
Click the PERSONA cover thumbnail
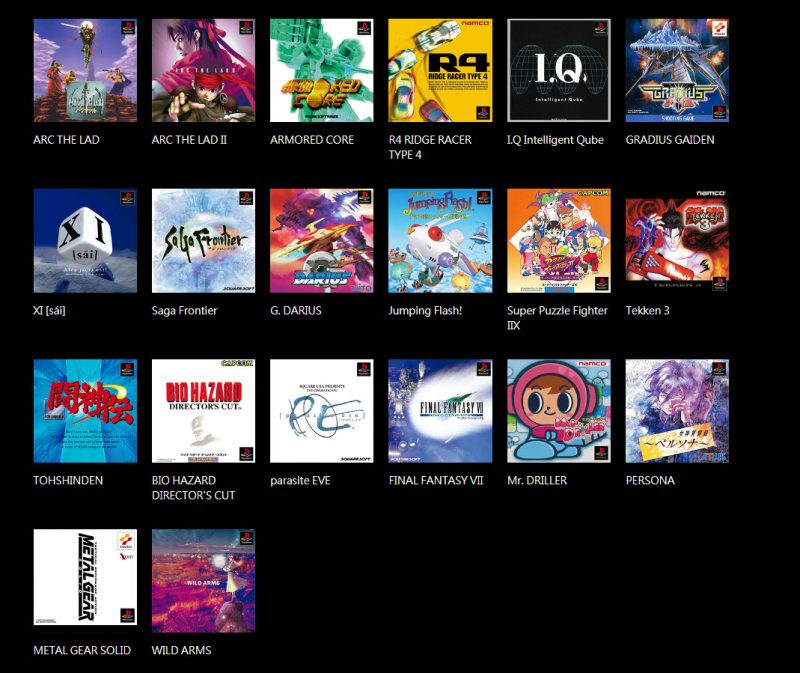pos(677,411)
